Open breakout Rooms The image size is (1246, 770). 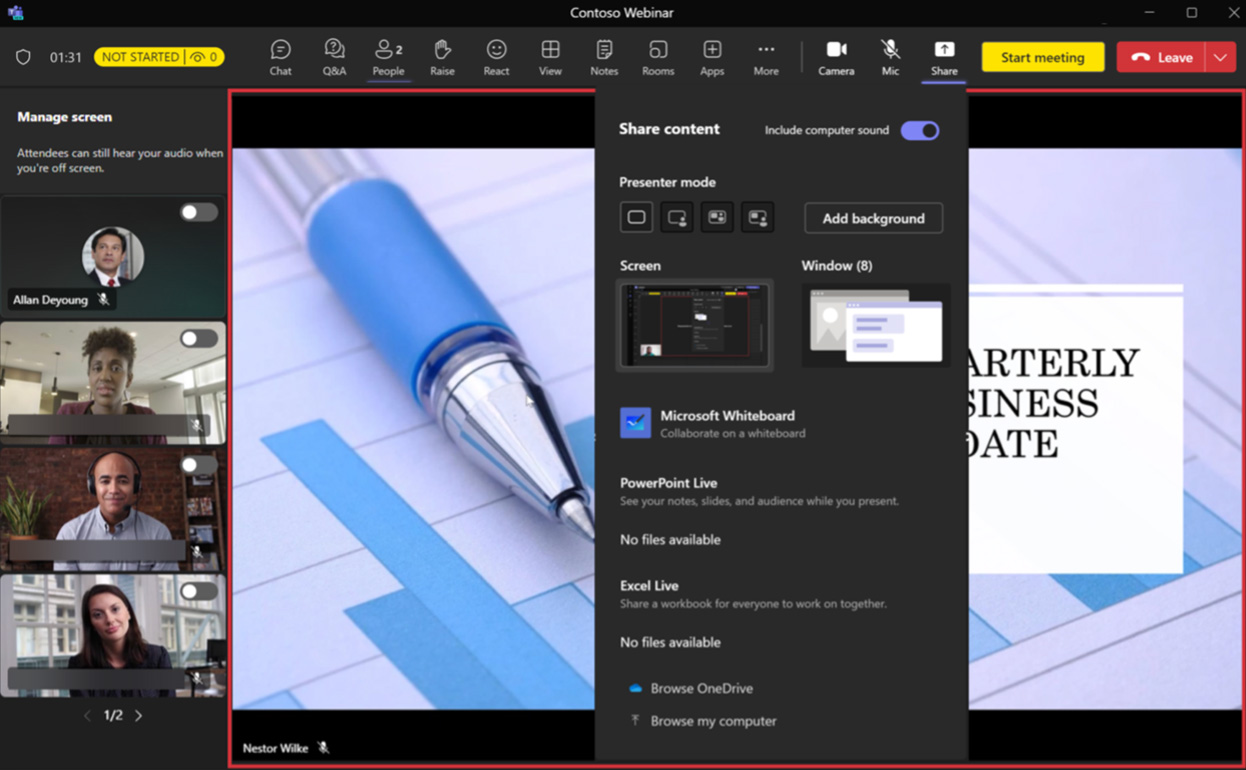(658, 57)
